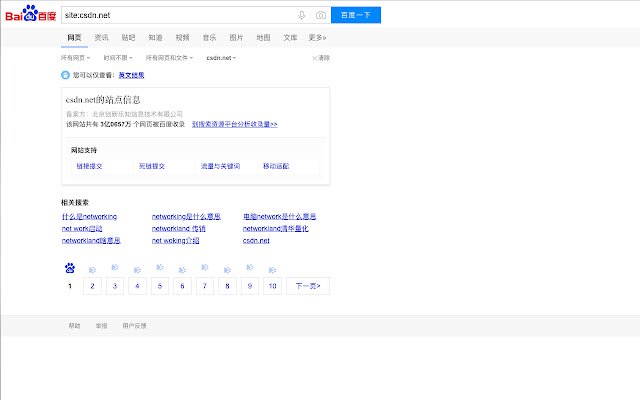
Task: Open related search networkland清华量化
Action: point(276,229)
